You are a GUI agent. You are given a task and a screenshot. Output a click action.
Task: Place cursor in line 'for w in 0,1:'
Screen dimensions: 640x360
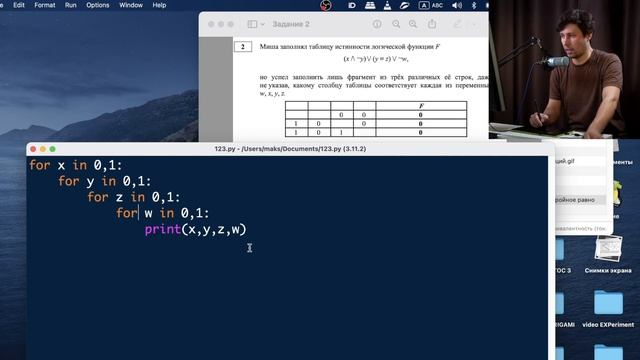(x=162, y=213)
